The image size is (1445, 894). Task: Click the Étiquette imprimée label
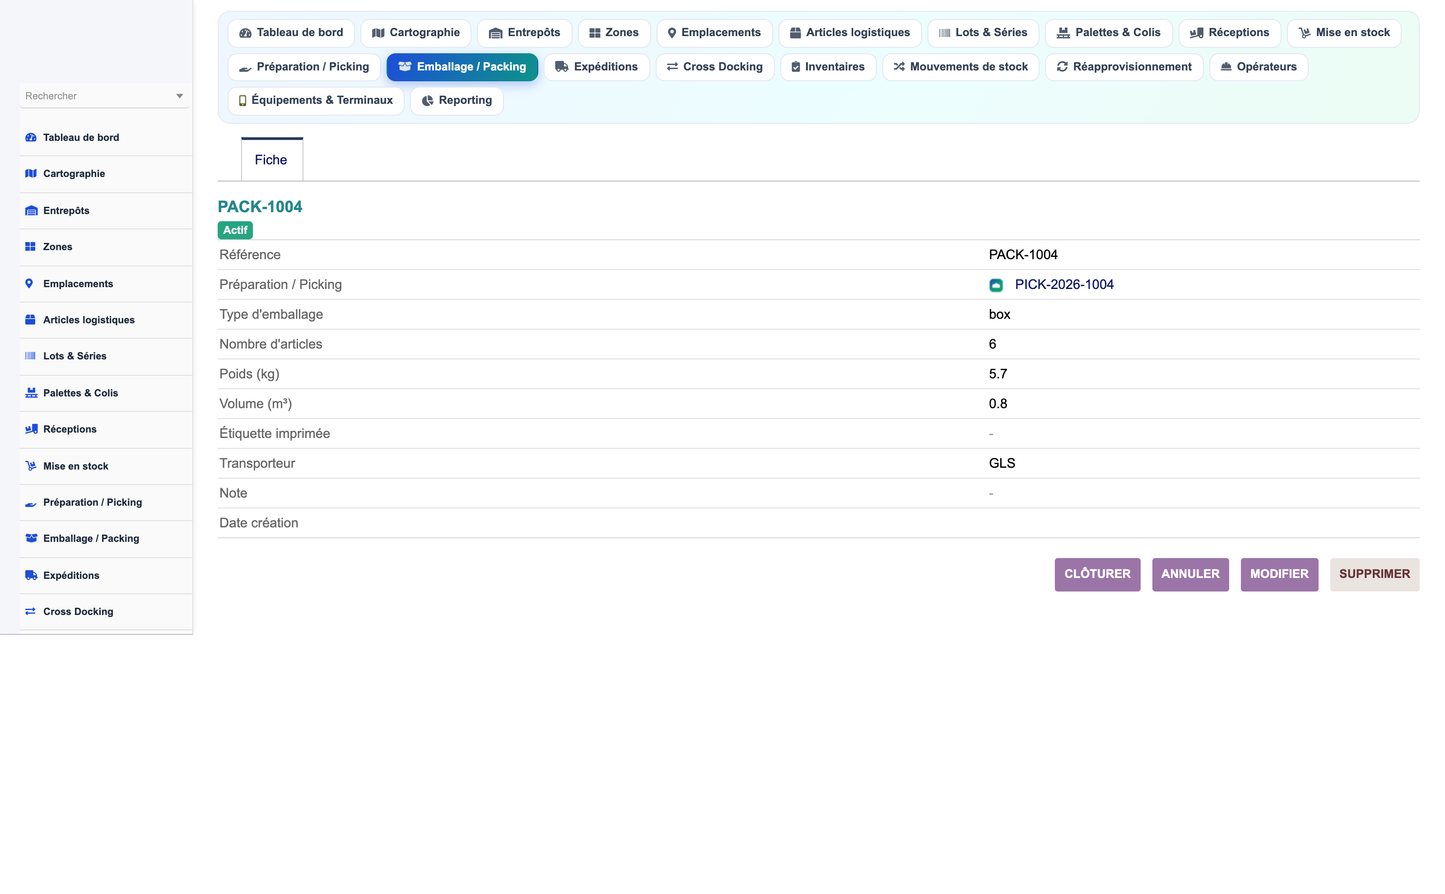pyautogui.click(x=275, y=434)
